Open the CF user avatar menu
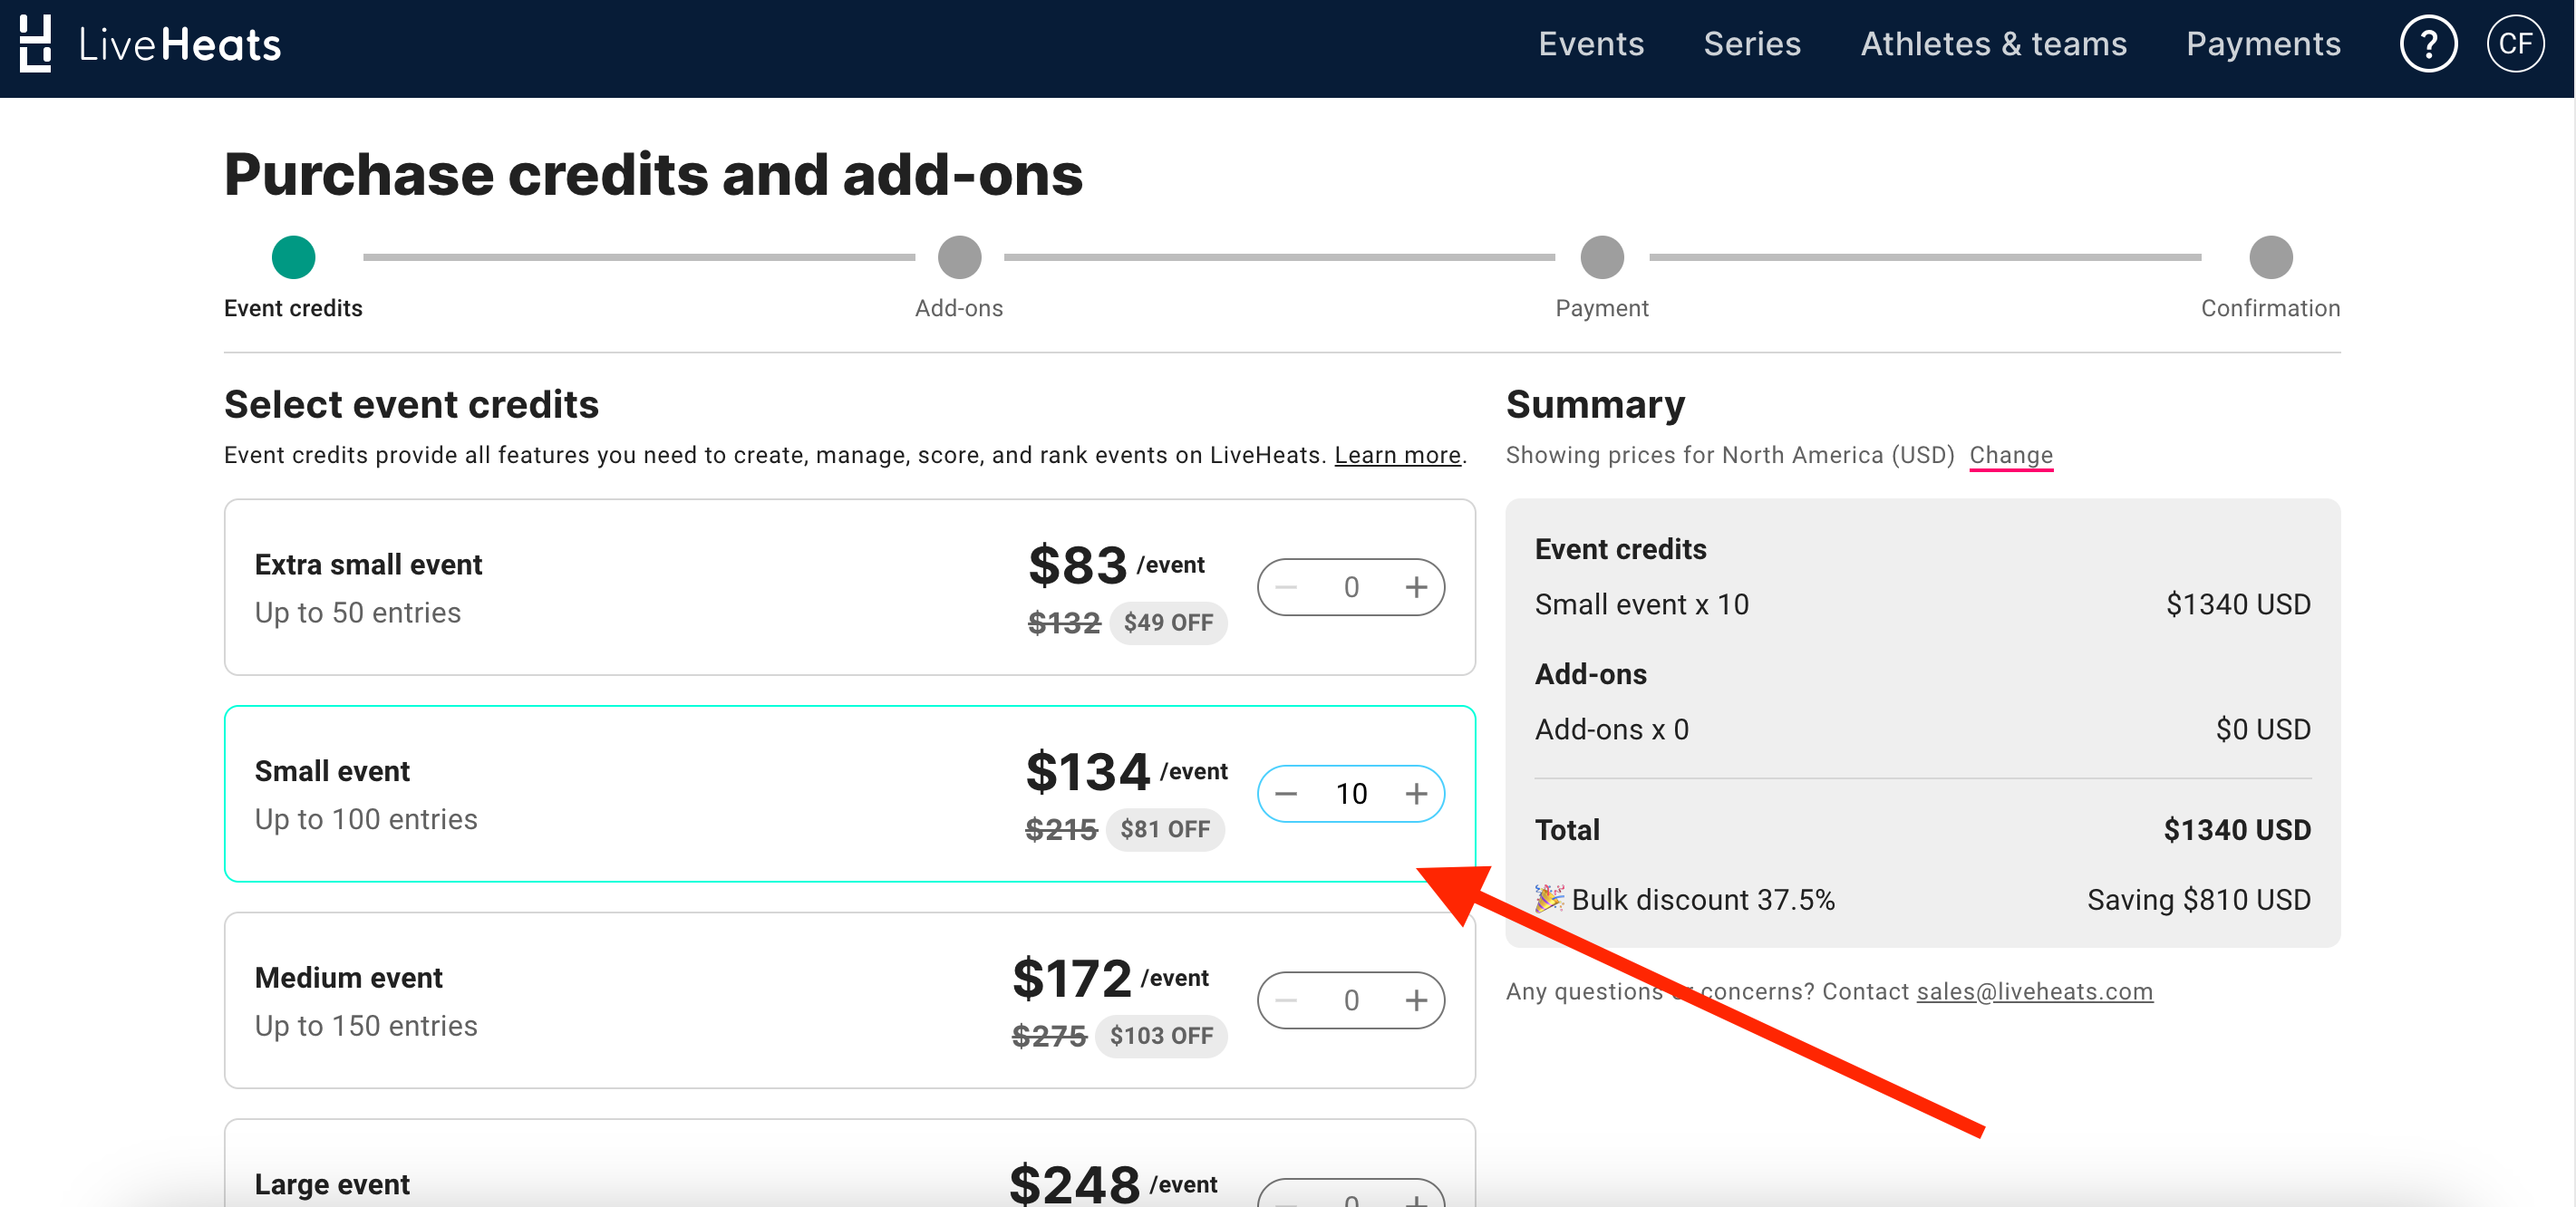This screenshot has width=2576, height=1207. (2515, 44)
